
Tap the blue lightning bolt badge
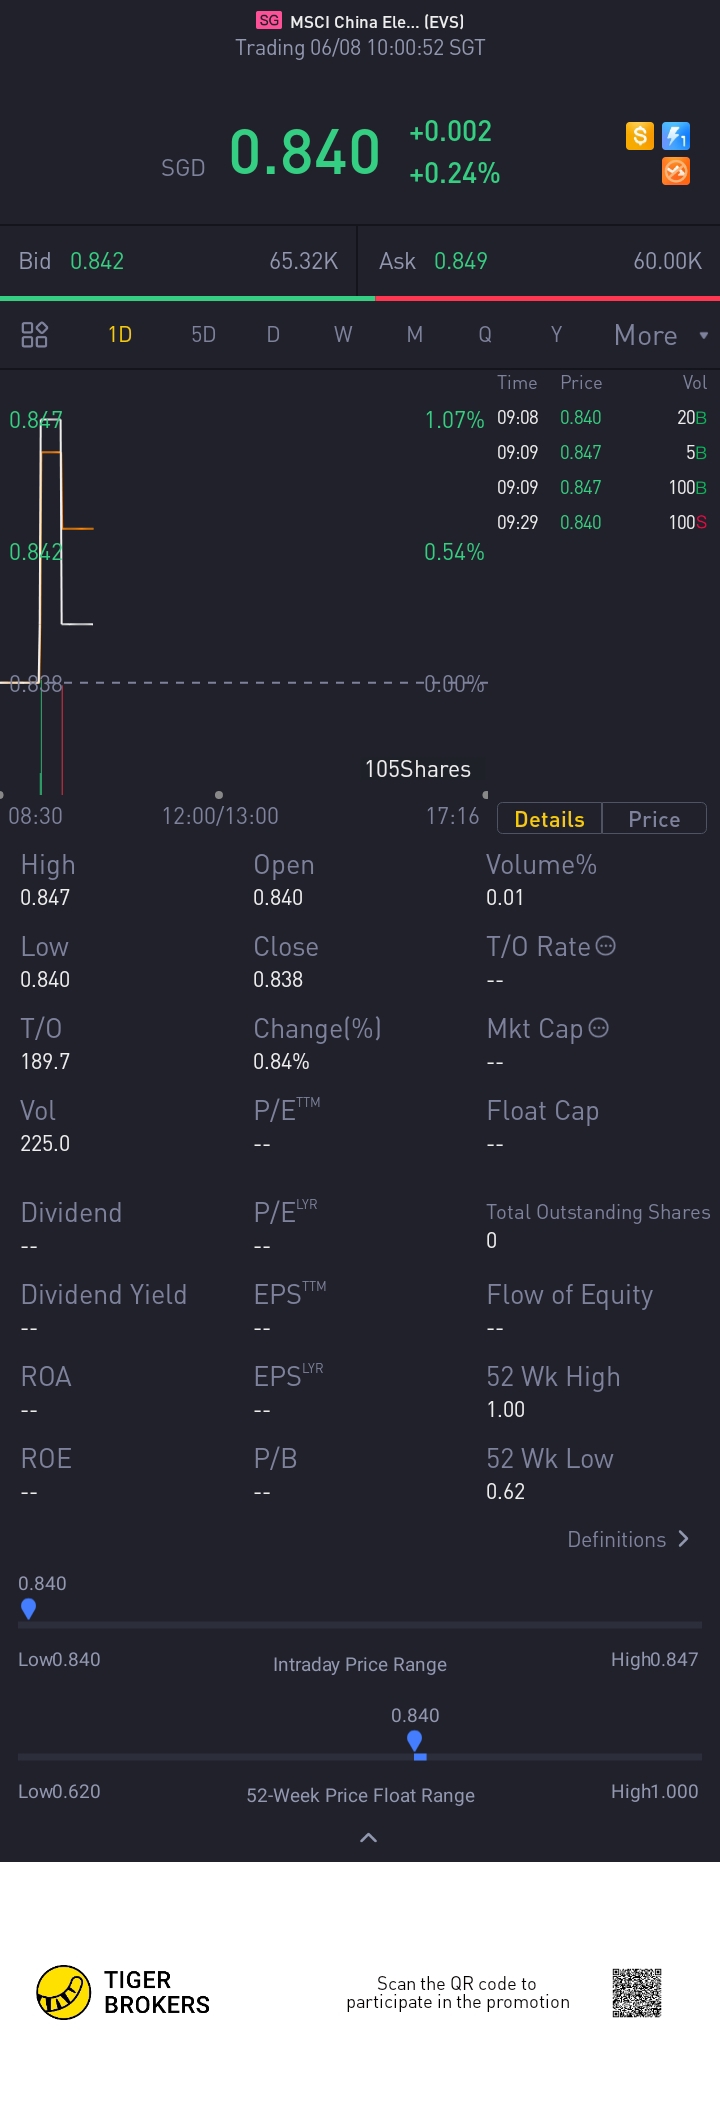[x=676, y=135]
